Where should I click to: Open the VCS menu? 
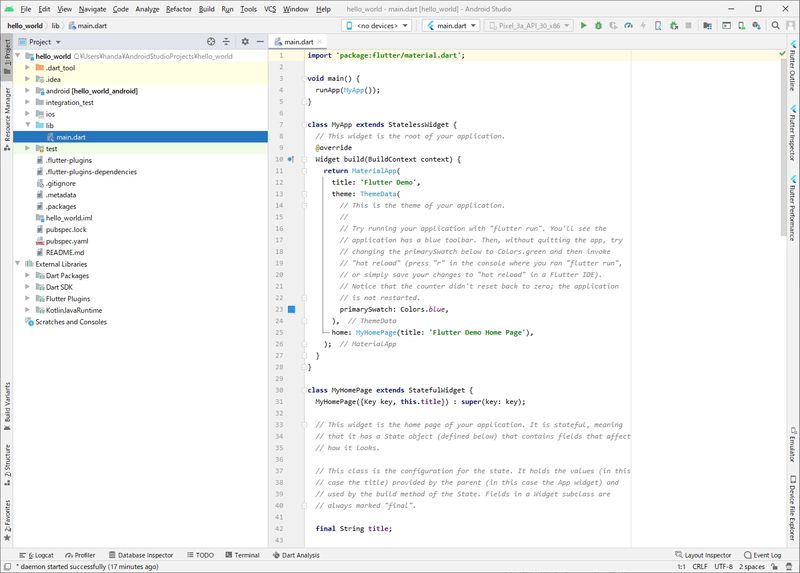coord(270,8)
